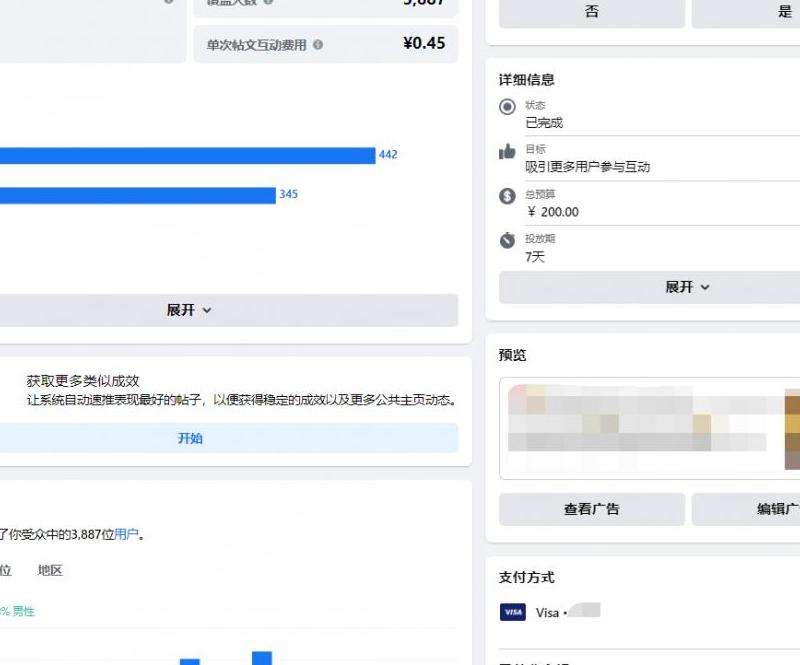This screenshot has width=800, height=665.
Task: Click 开始 to auto-boost posts
Action: click(x=190, y=438)
